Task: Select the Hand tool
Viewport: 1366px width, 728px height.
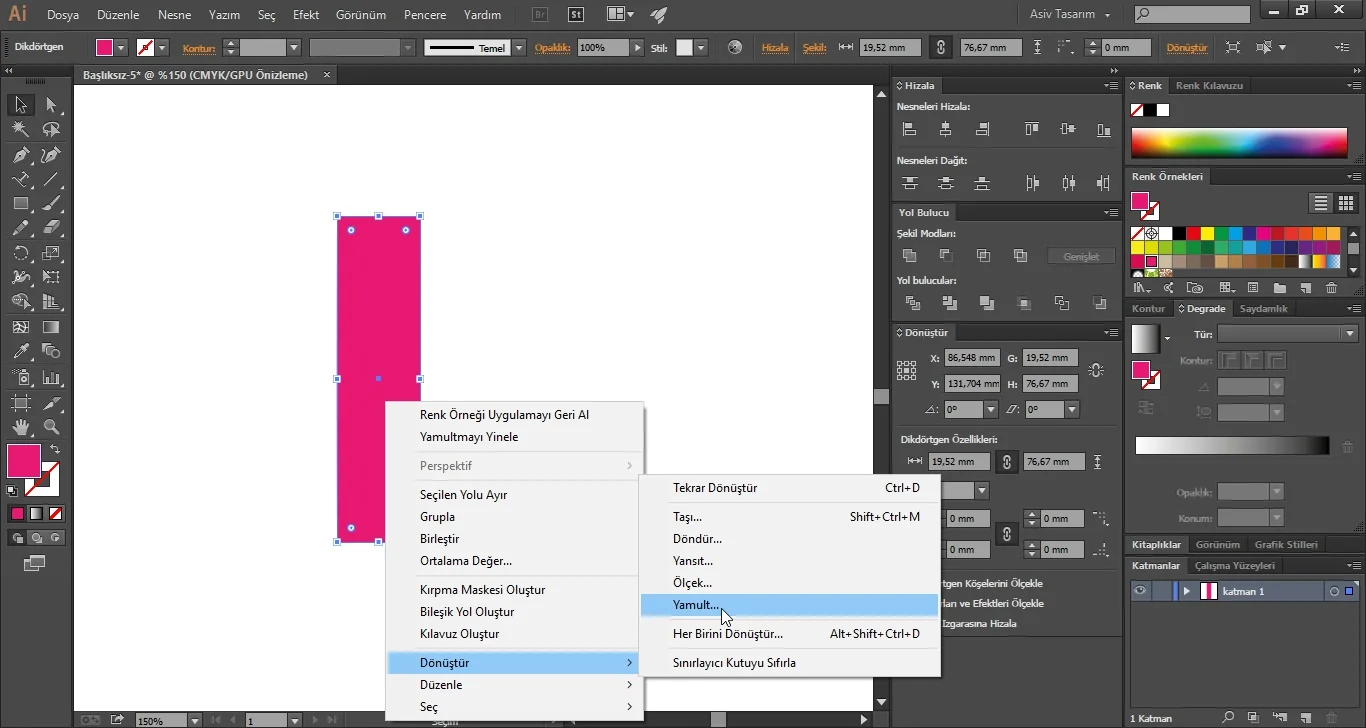Action: (x=20, y=427)
